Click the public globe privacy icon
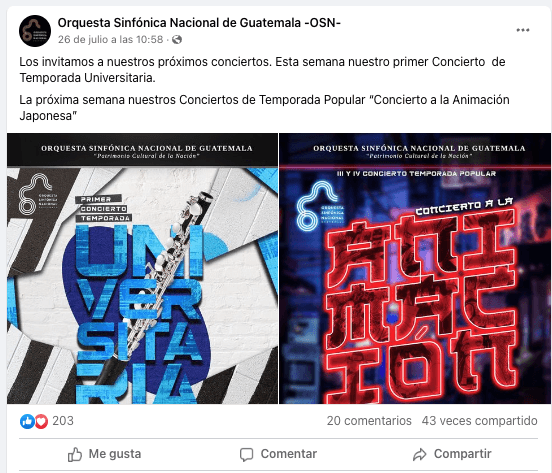The image size is (552, 473). pos(177,39)
